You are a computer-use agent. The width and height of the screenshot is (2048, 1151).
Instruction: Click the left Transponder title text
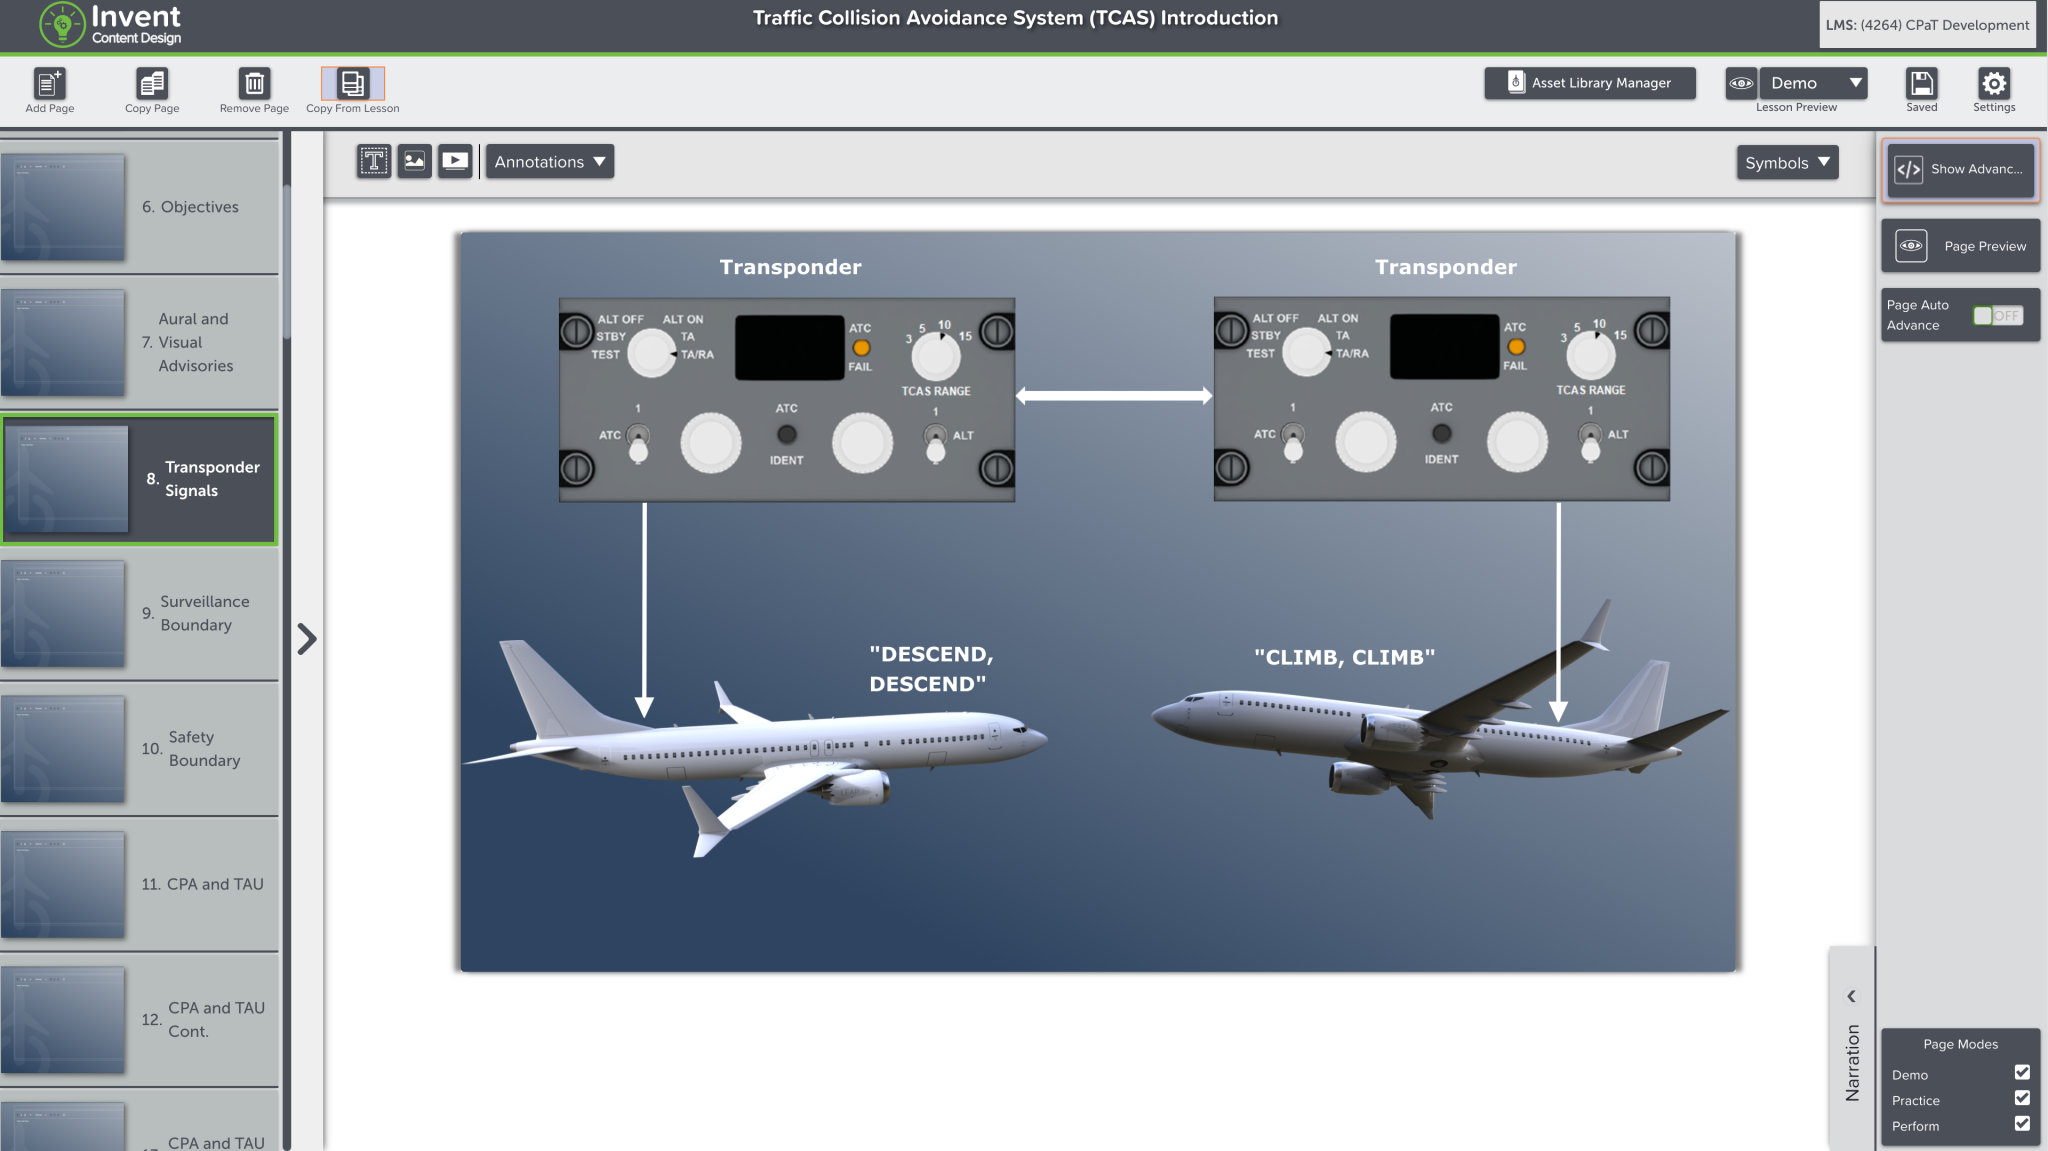pyautogui.click(x=790, y=267)
